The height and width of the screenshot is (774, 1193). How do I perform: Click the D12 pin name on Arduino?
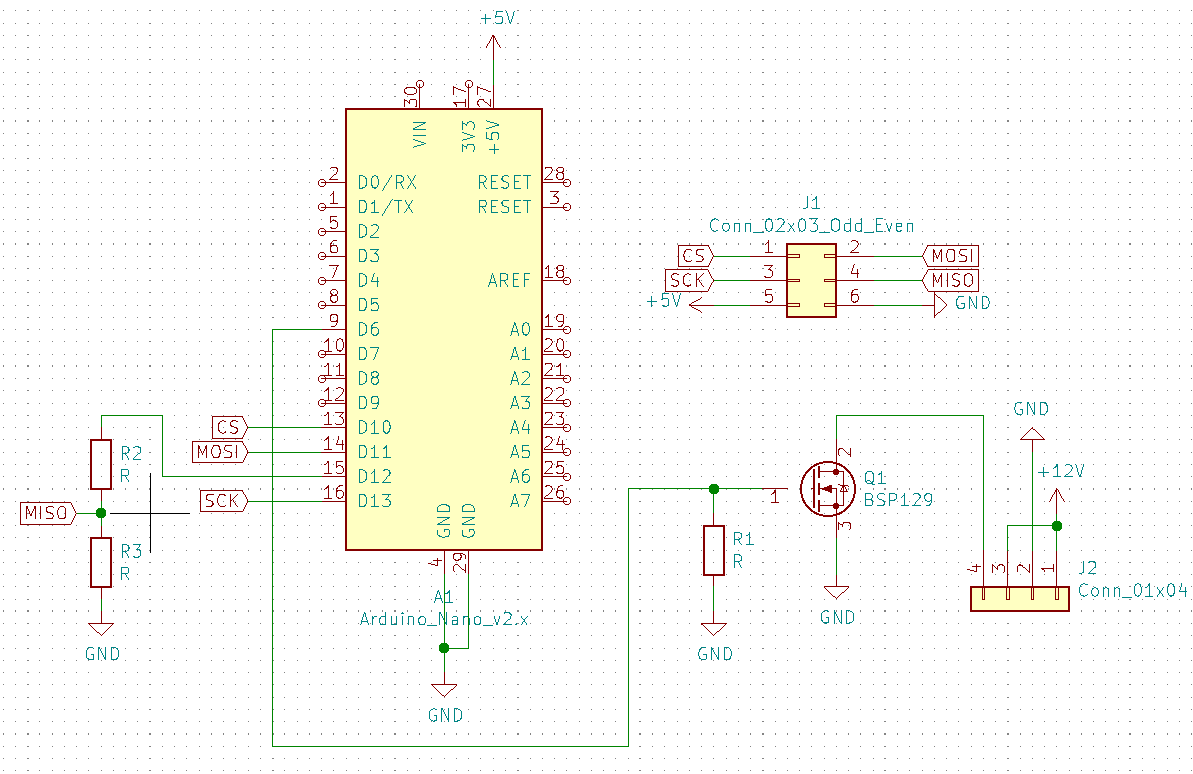[x=375, y=476]
